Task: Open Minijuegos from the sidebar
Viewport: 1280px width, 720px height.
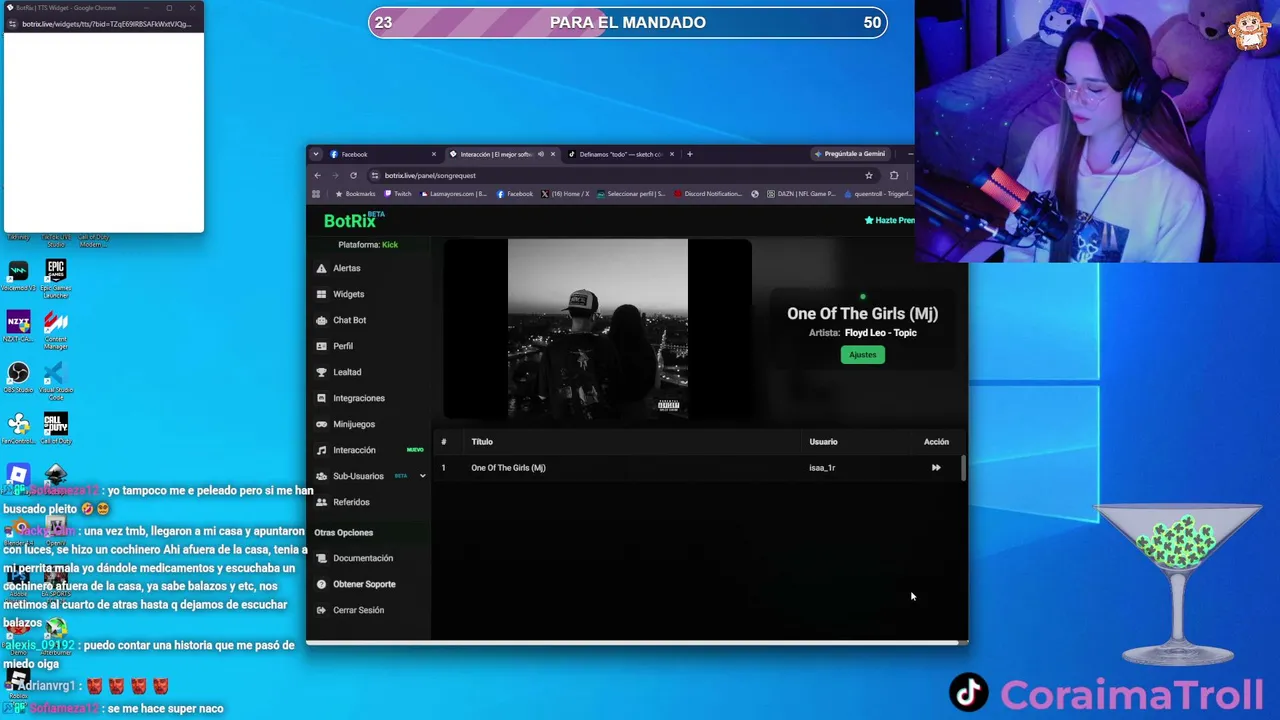Action: (x=354, y=424)
